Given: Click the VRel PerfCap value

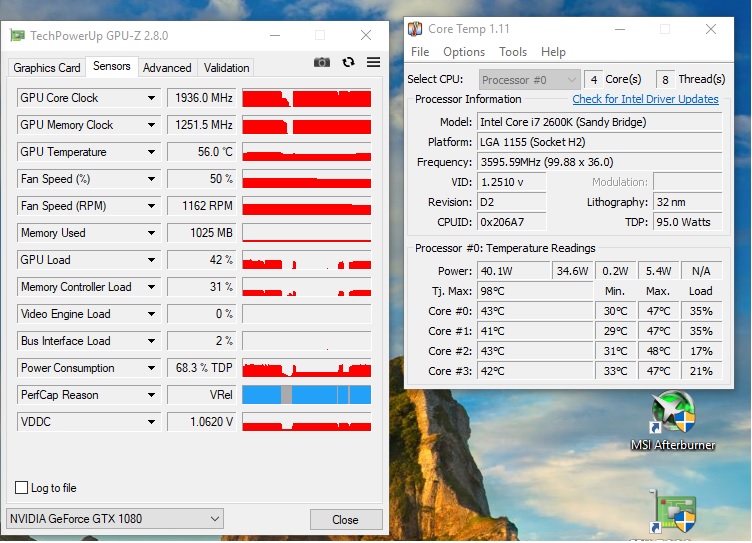Looking at the screenshot, I should (x=202, y=395).
